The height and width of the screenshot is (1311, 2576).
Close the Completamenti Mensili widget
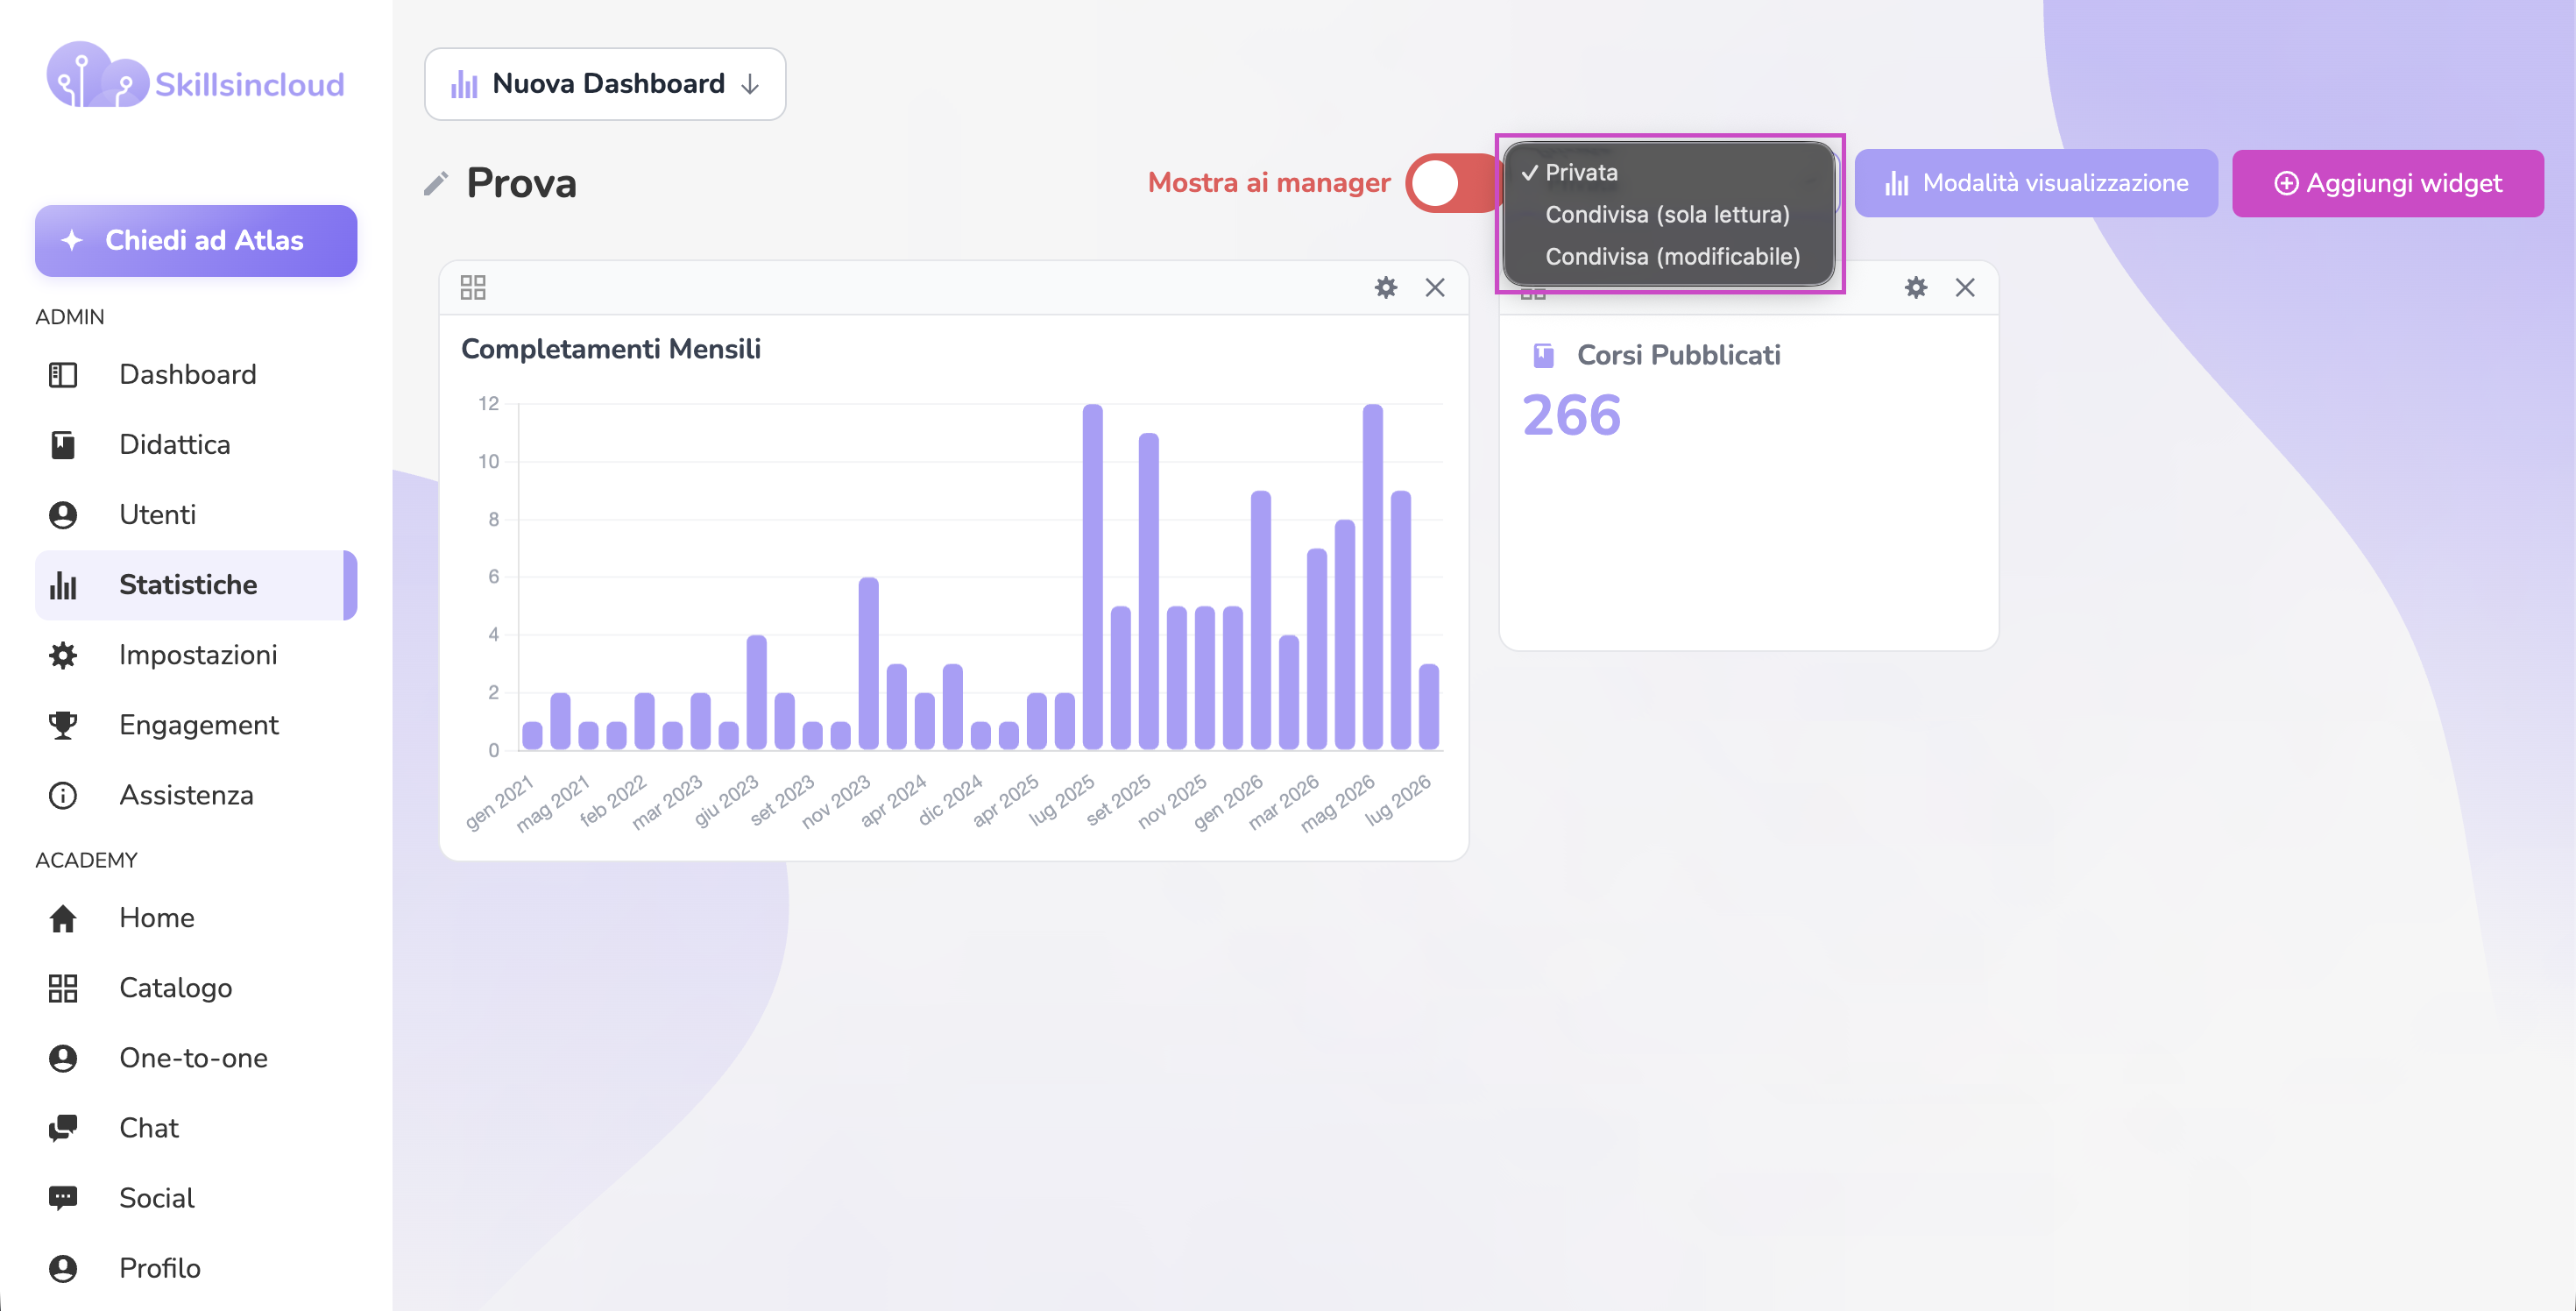pyautogui.click(x=1435, y=288)
